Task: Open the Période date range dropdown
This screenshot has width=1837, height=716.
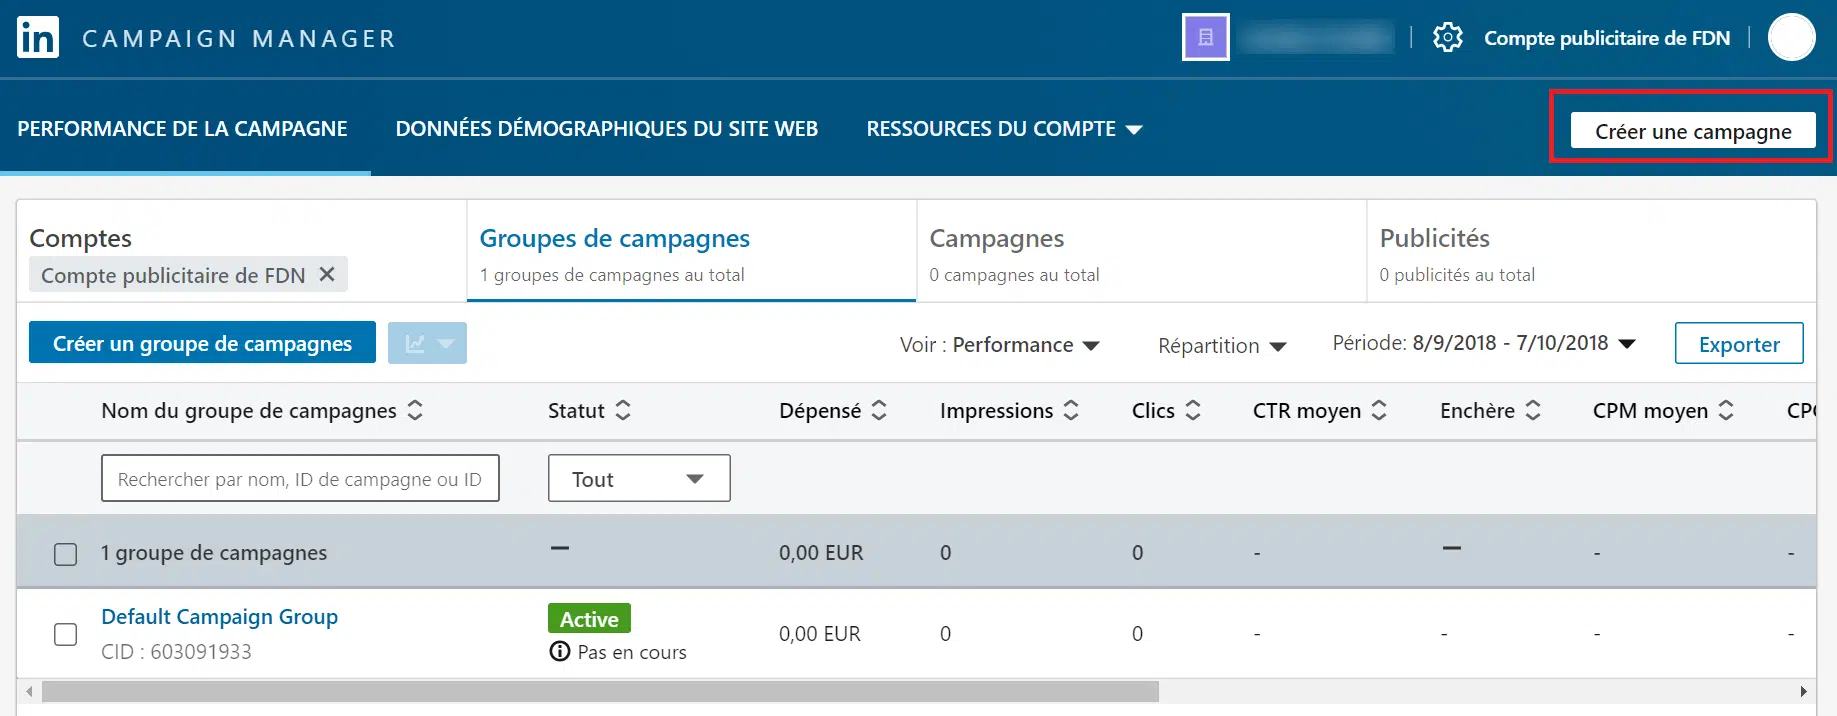Action: 1484,344
